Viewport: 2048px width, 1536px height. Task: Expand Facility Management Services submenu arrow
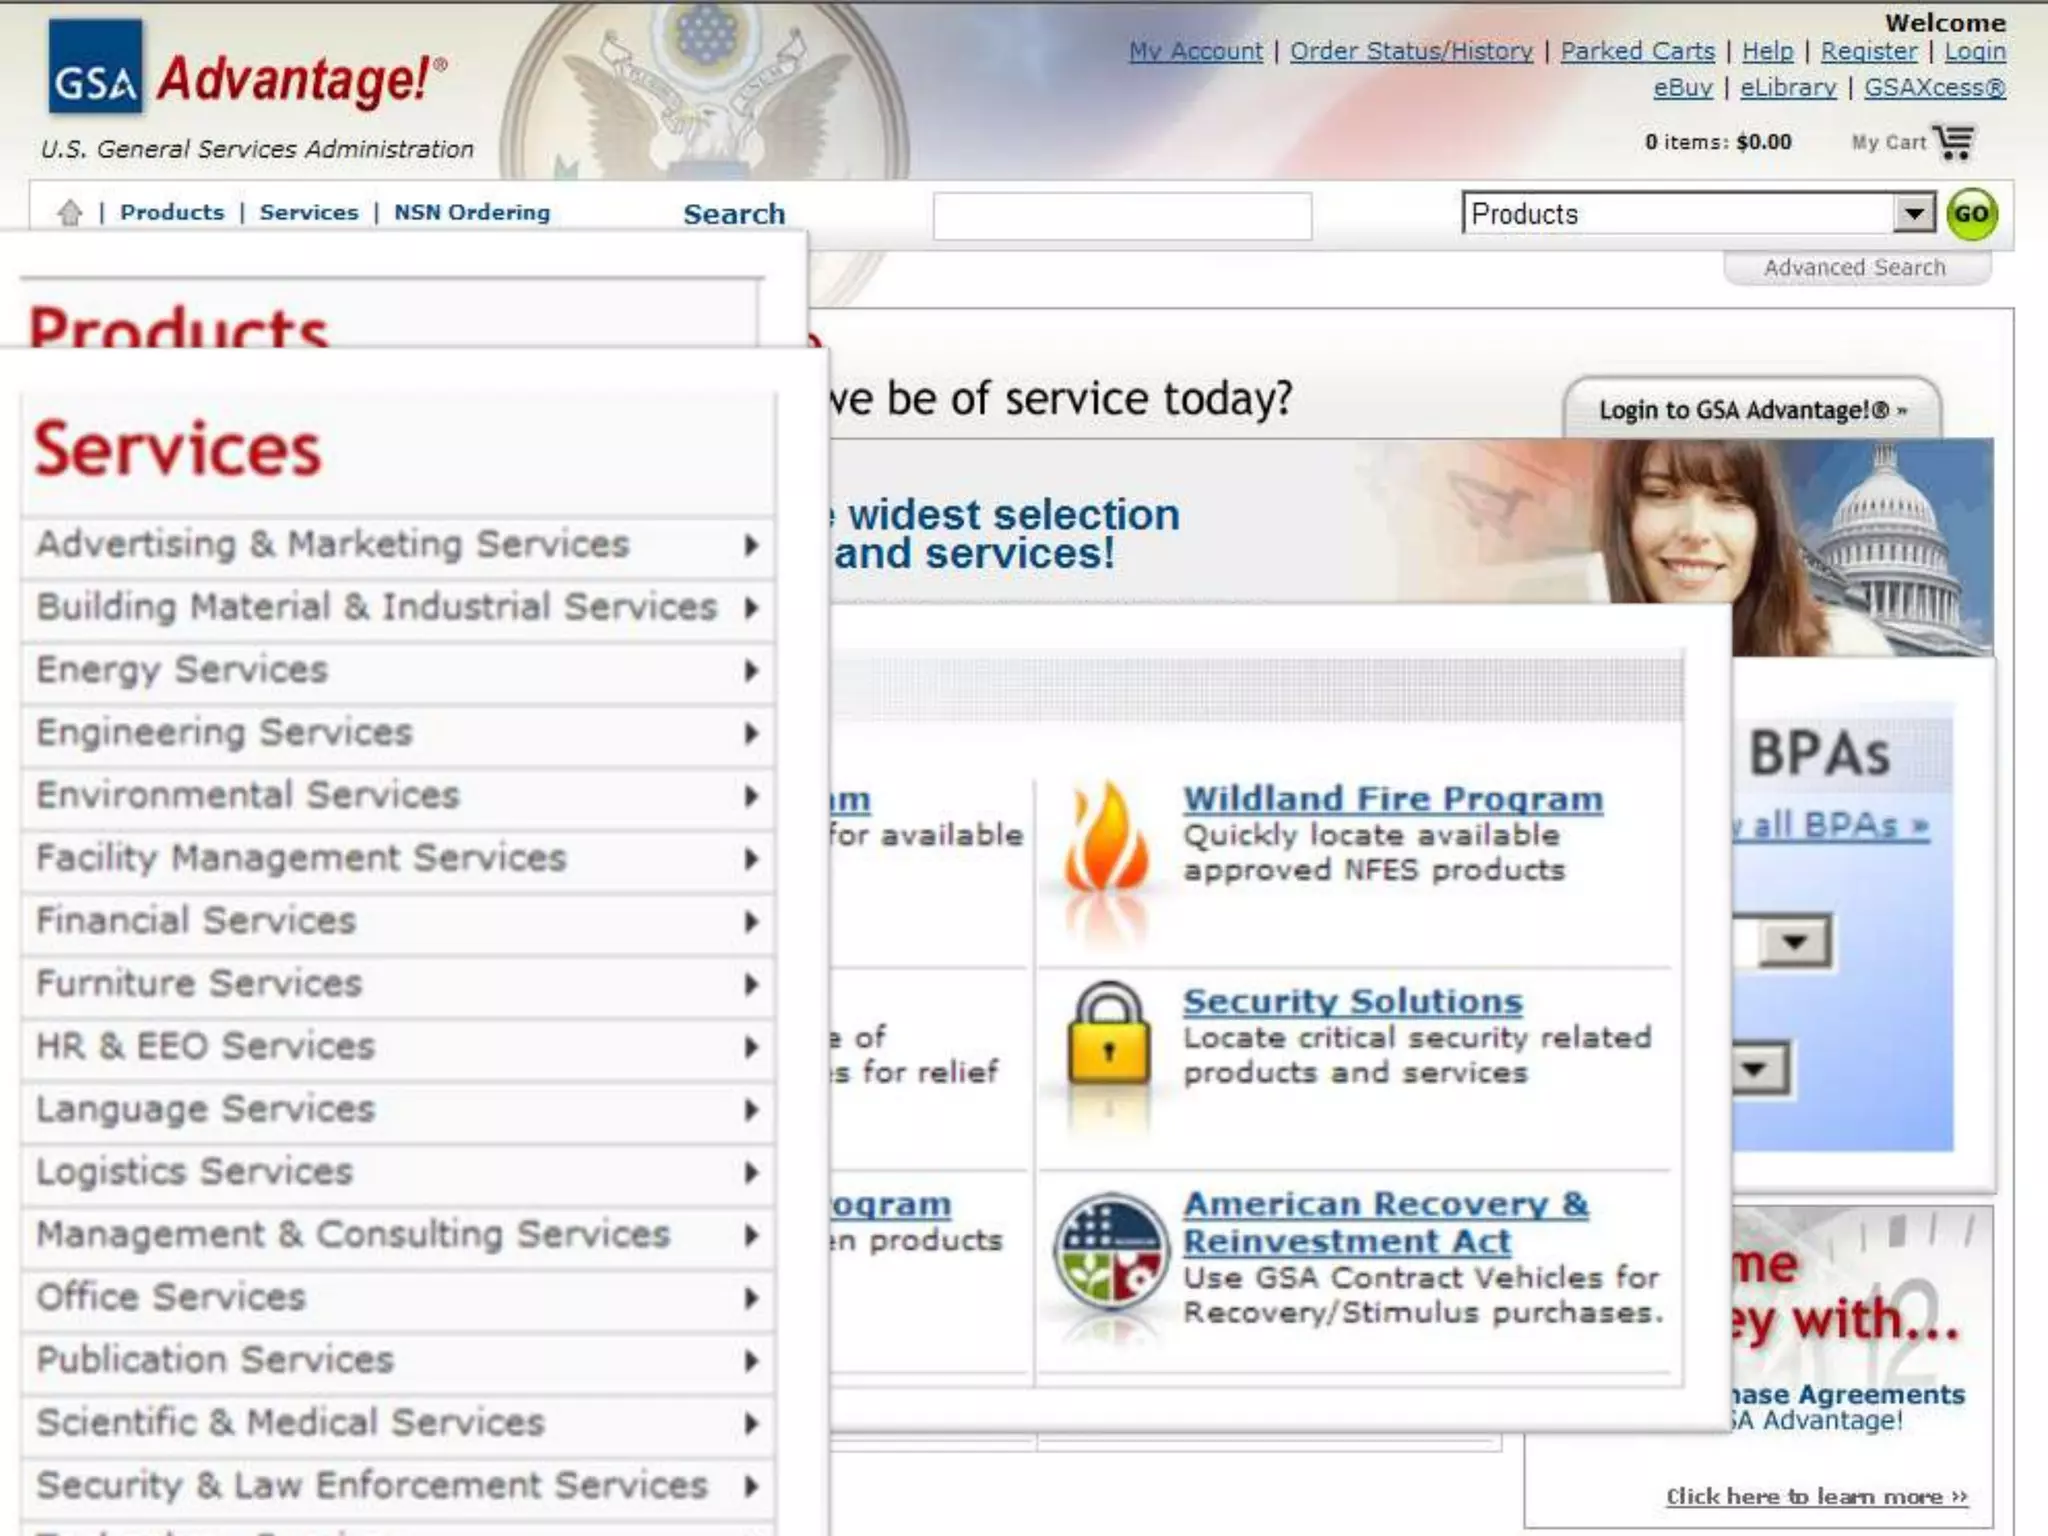coord(751,859)
